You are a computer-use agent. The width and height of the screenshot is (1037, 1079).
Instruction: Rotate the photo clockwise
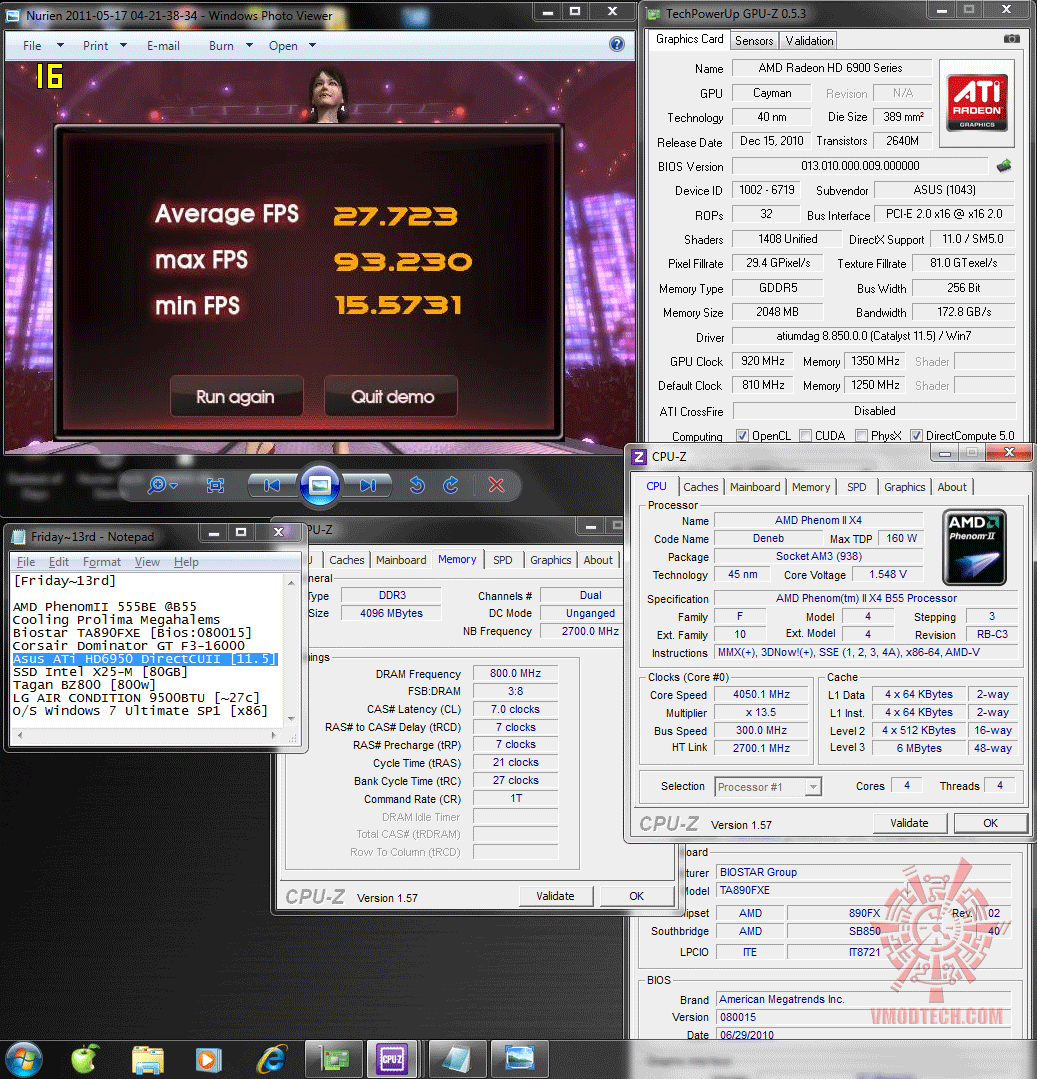451,485
